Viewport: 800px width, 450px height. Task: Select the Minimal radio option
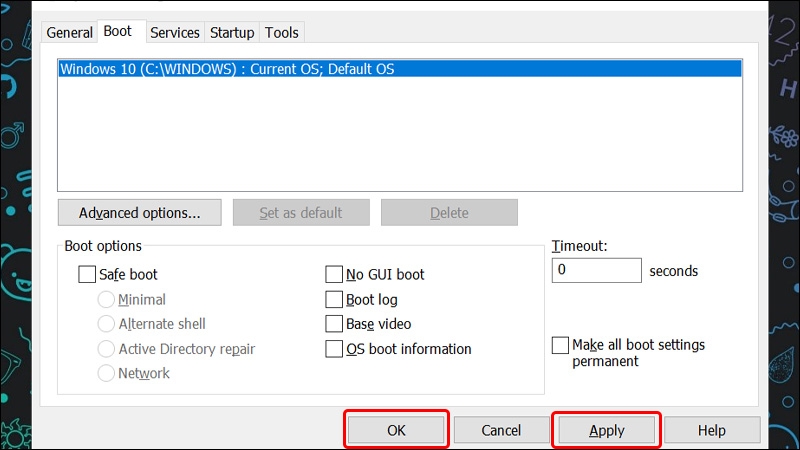pyautogui.click(x=106, y=299)
